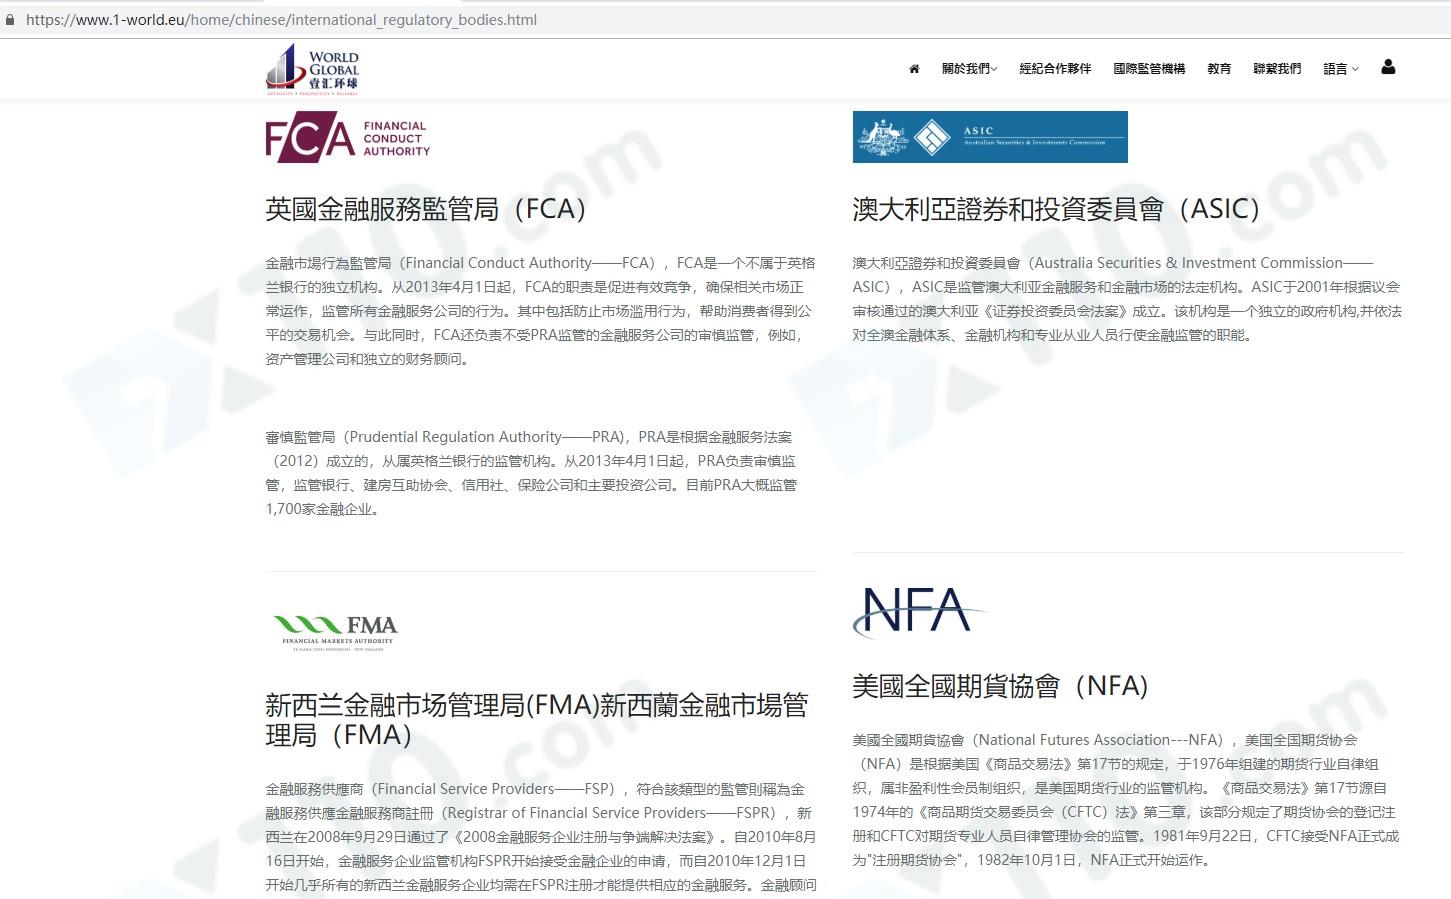Click the World Global logo
This screenshot has height=899, width=1451.
coord(312,69)
